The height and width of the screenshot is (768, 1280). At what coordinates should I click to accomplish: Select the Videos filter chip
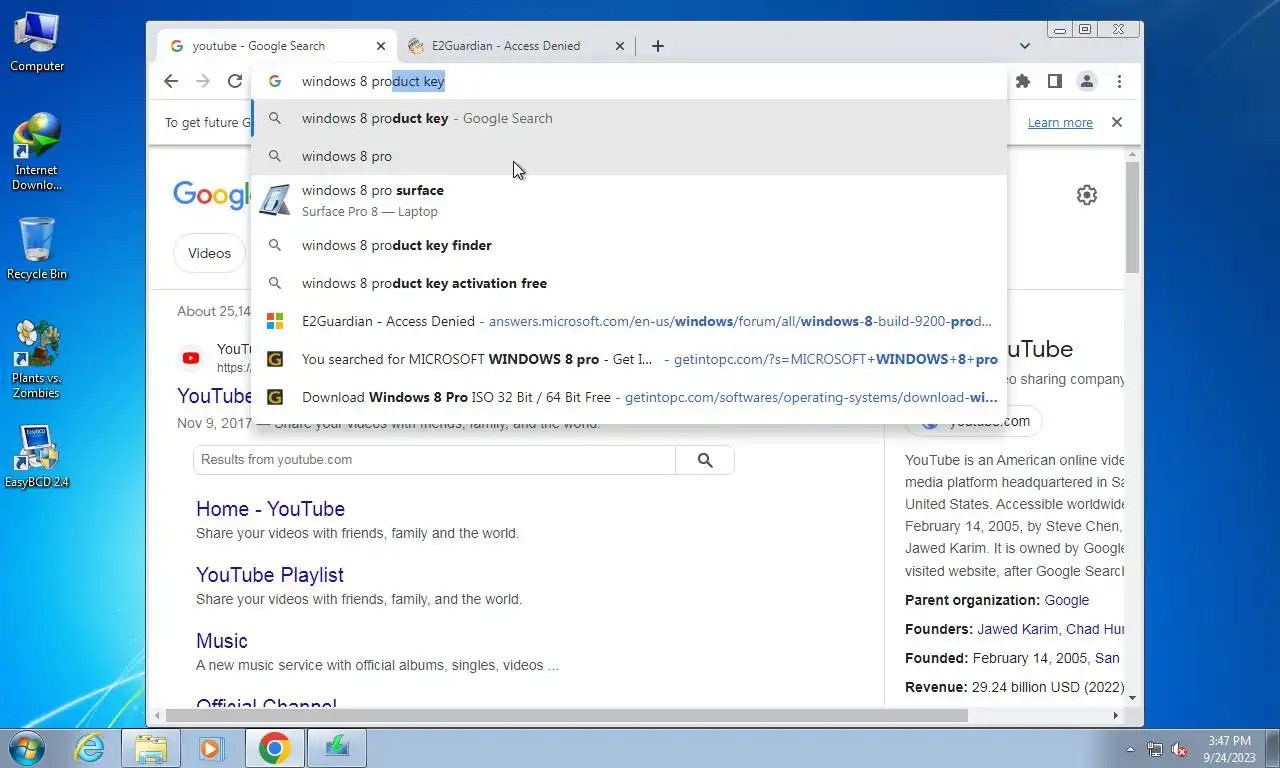tap(209, 253)
